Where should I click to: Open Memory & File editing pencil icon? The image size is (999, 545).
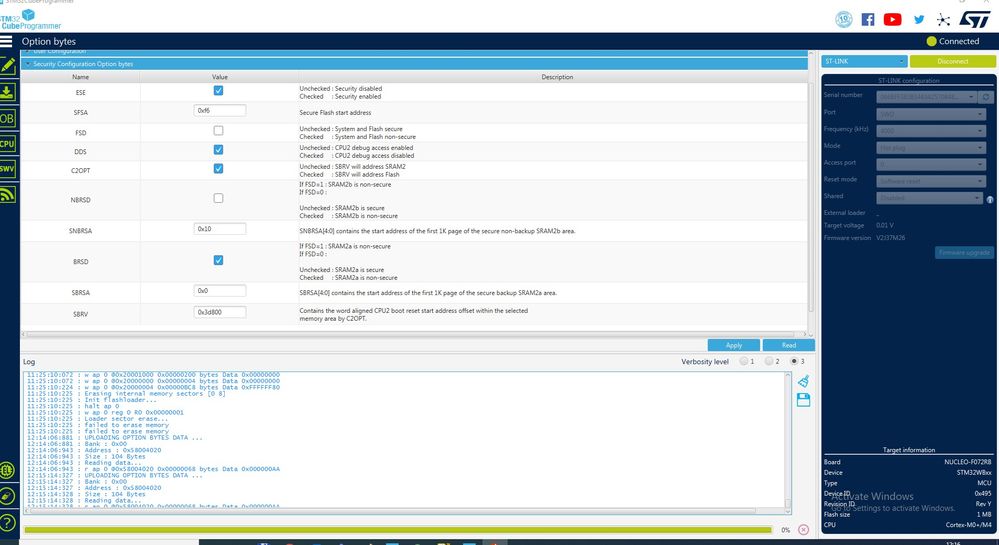8,66
